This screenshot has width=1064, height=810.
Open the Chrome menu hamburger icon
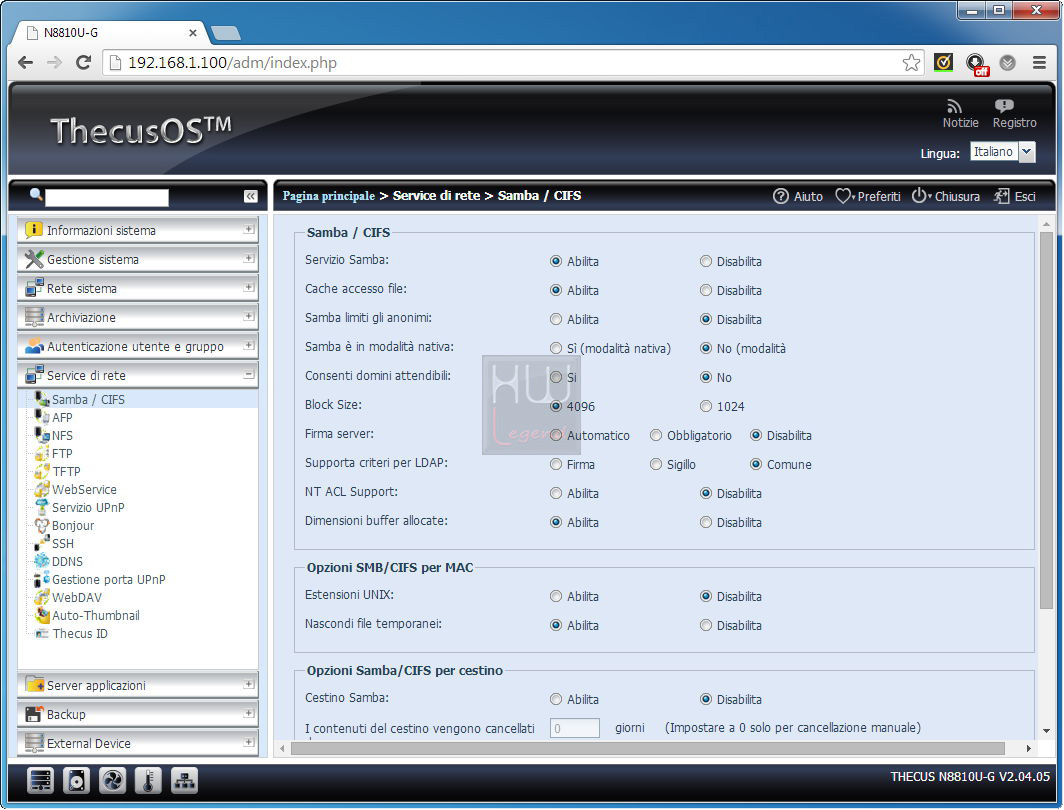[1039, 62]
